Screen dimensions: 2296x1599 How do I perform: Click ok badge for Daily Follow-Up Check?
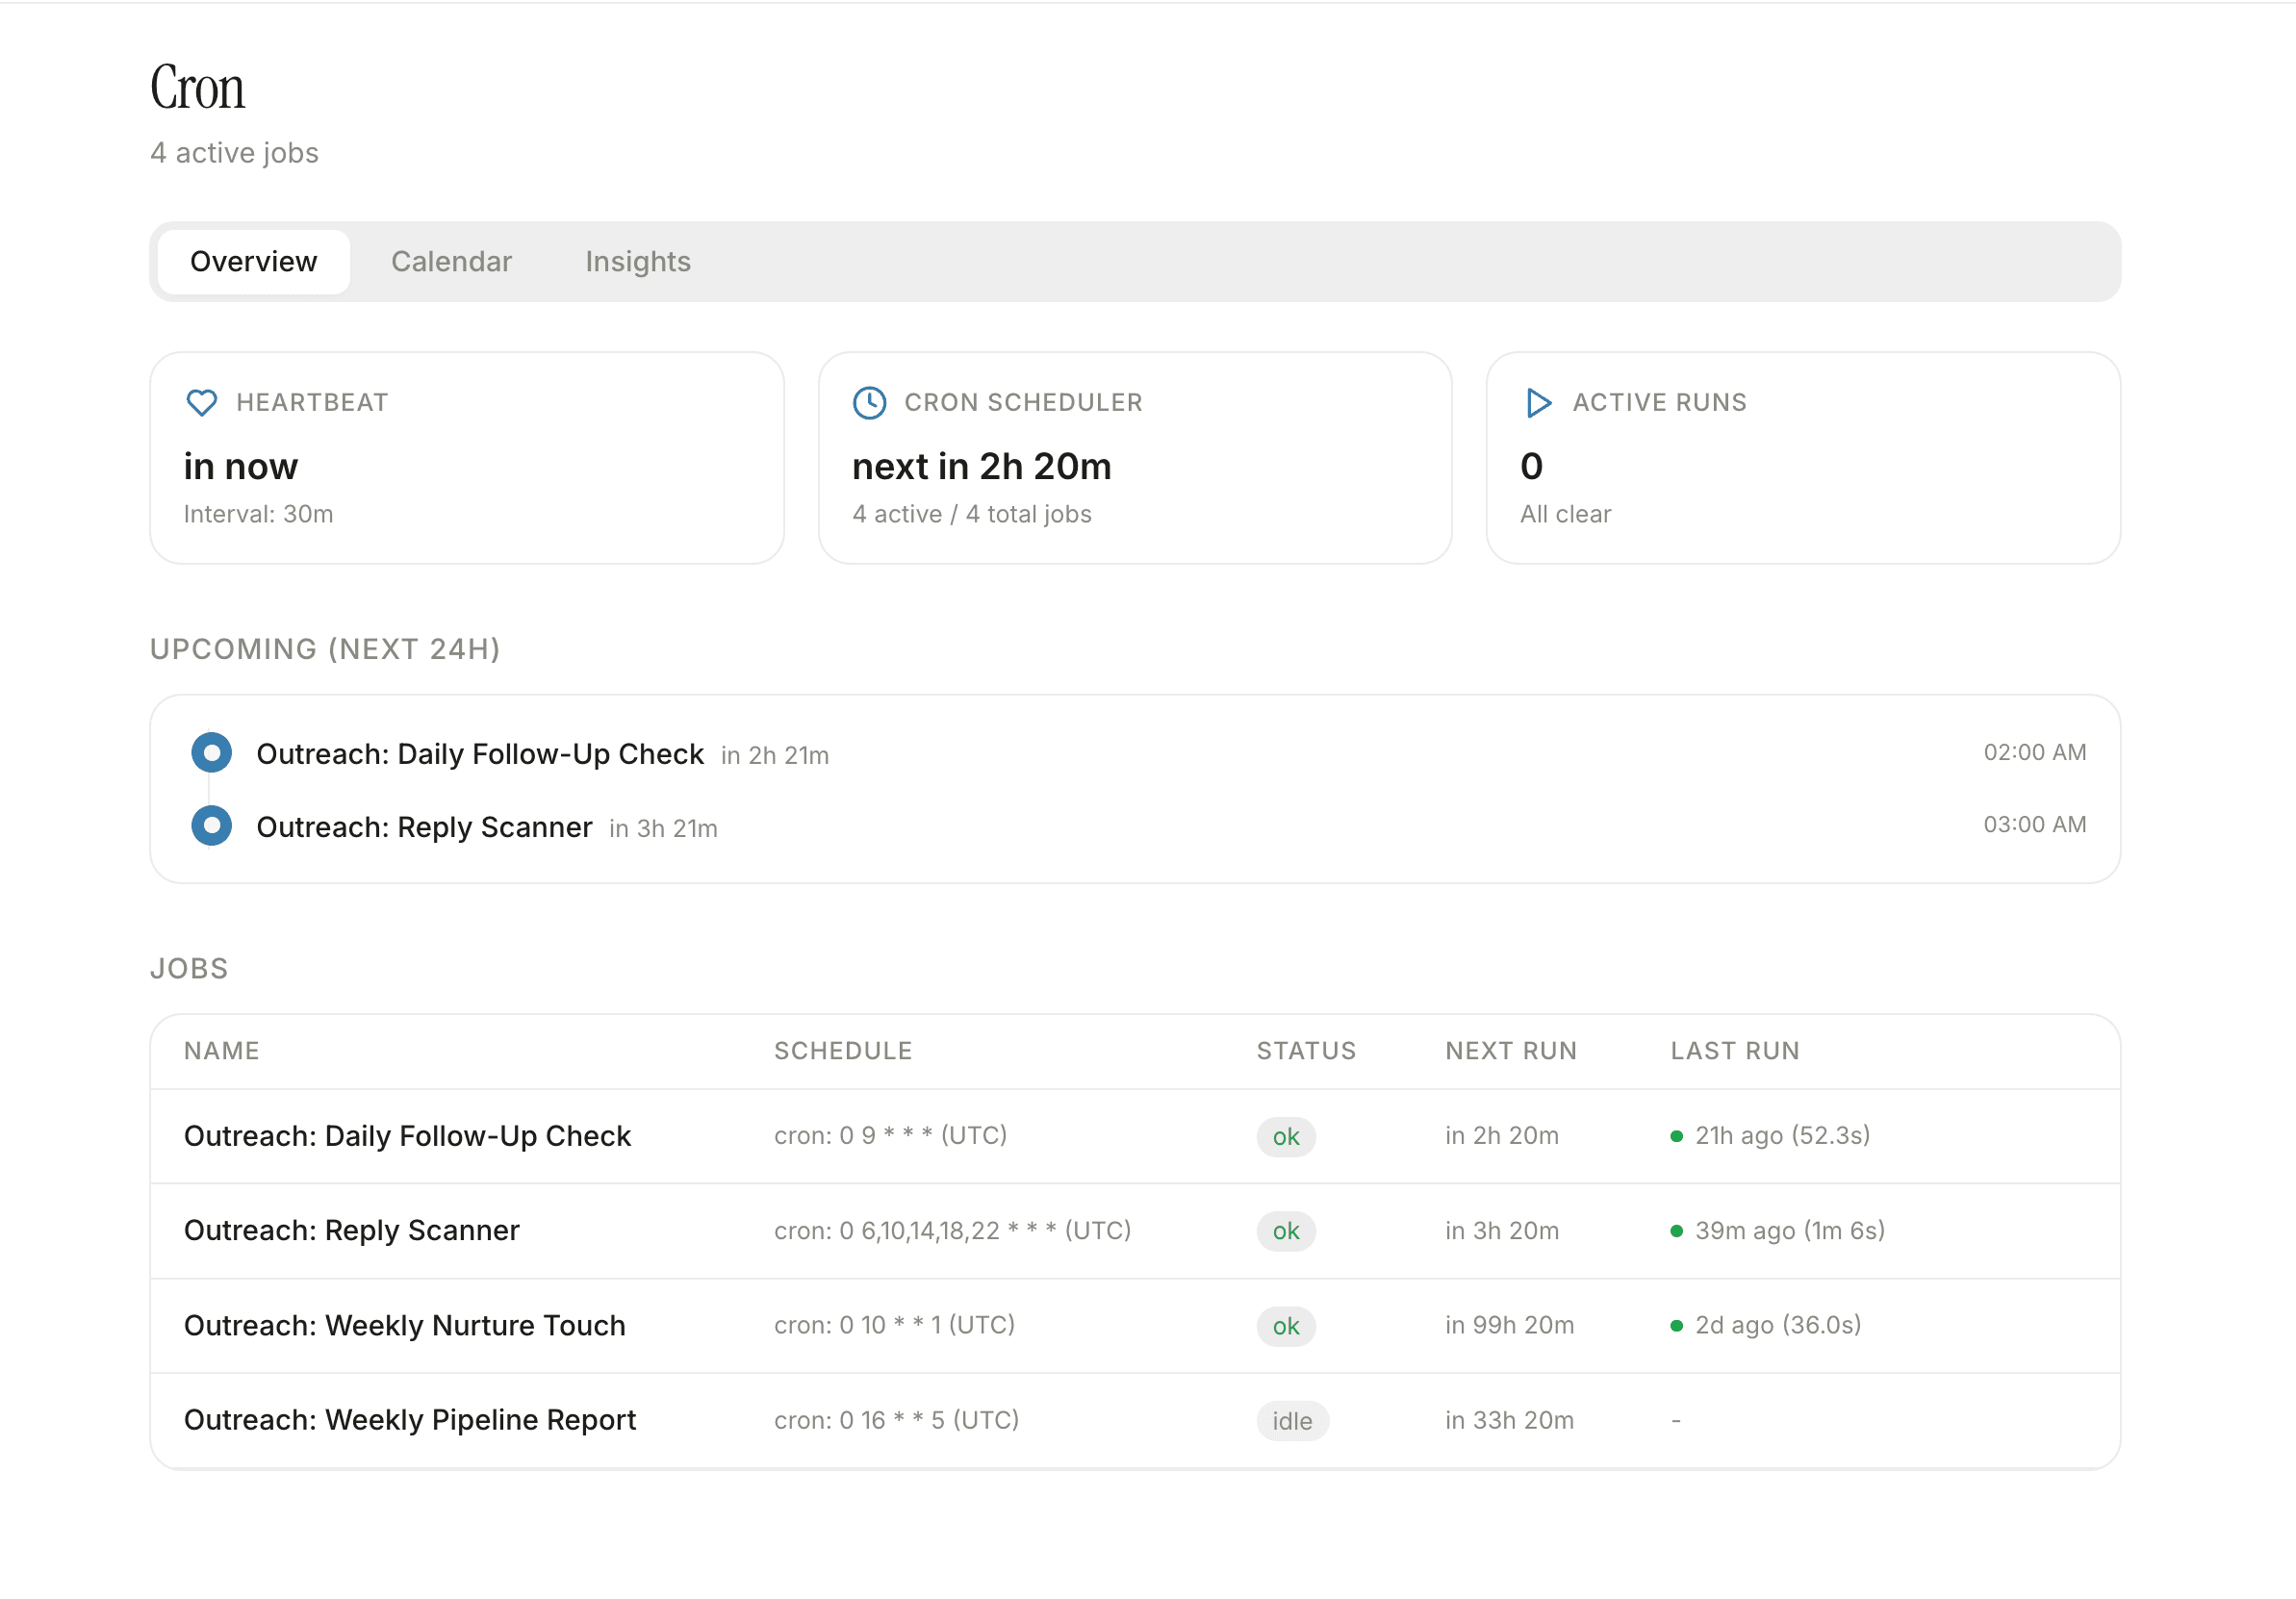pos(1286,1138)
